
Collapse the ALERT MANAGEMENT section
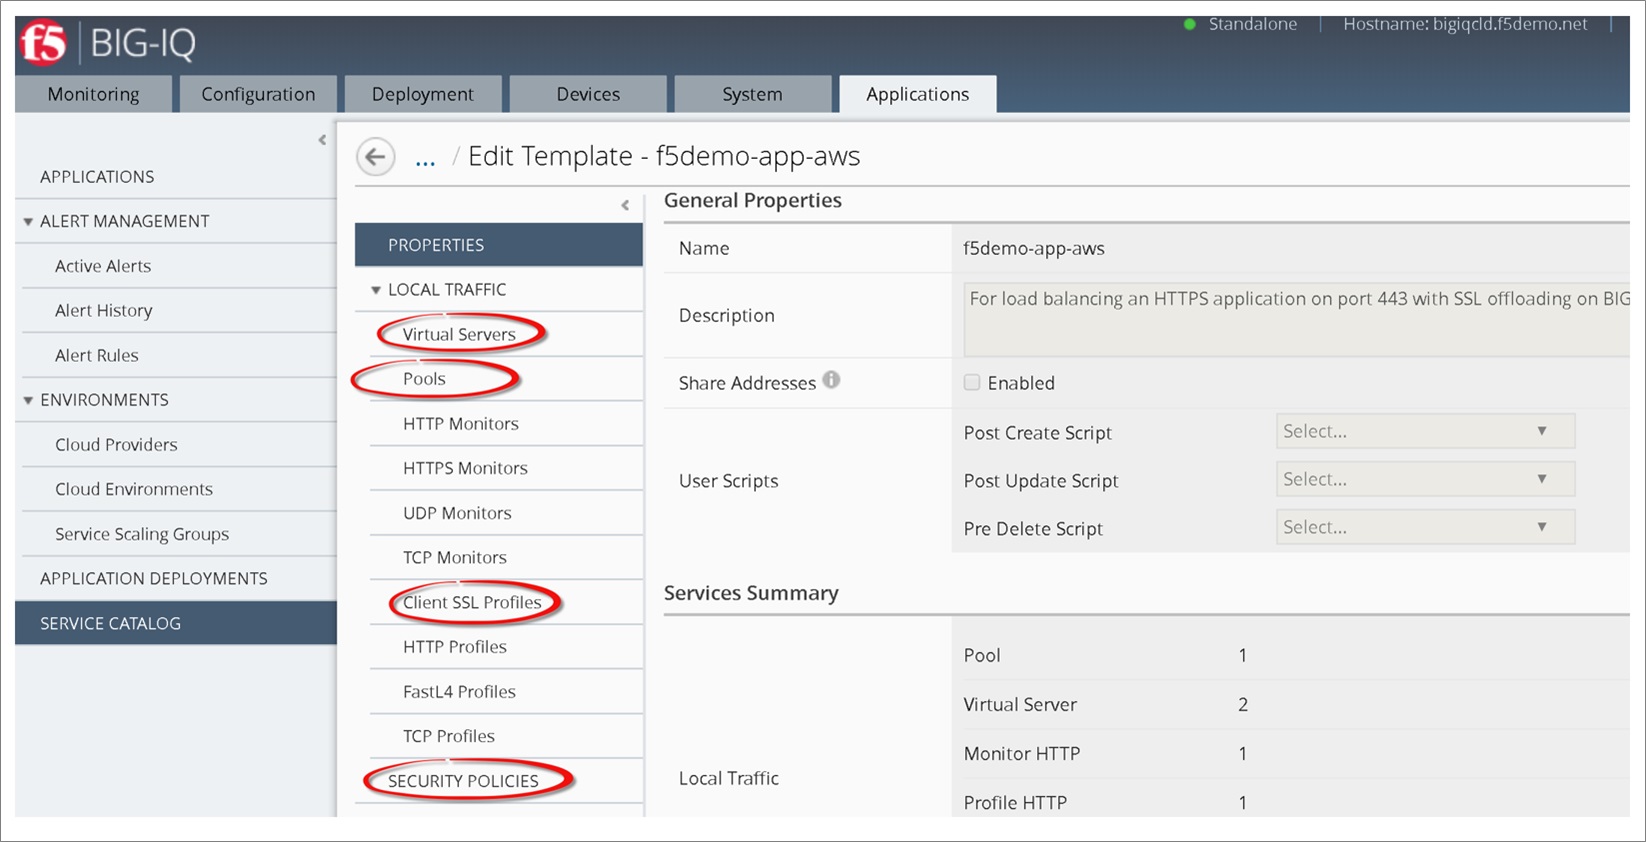[x=28, y=222]
